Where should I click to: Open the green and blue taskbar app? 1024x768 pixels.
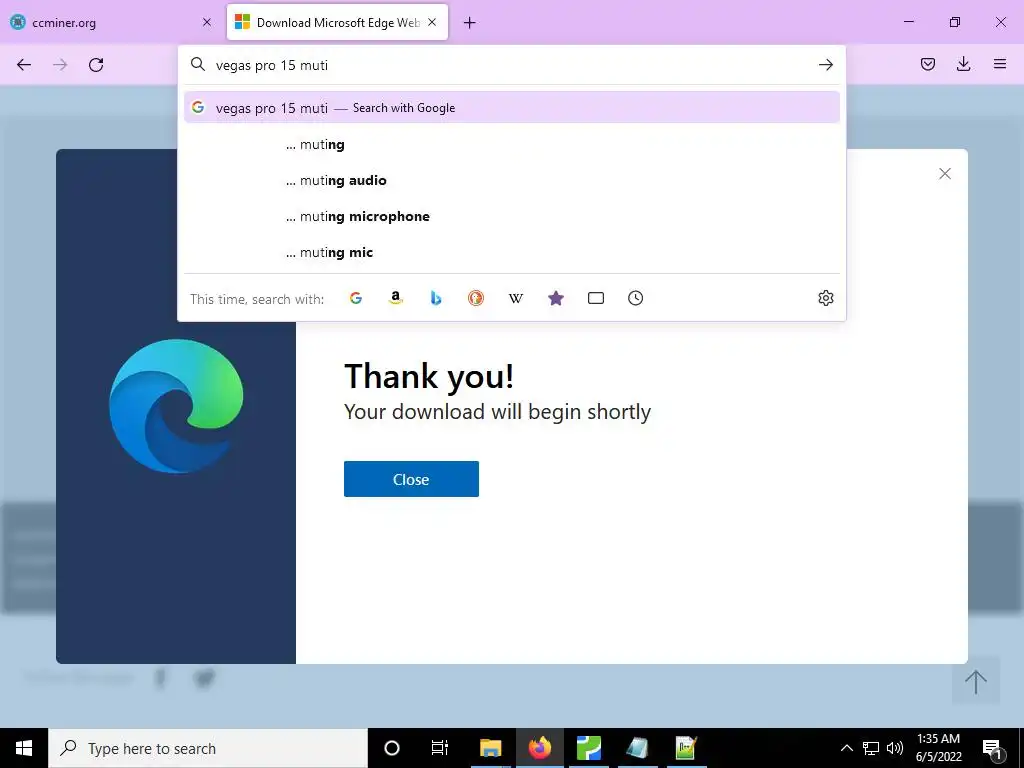click(588, 748)
